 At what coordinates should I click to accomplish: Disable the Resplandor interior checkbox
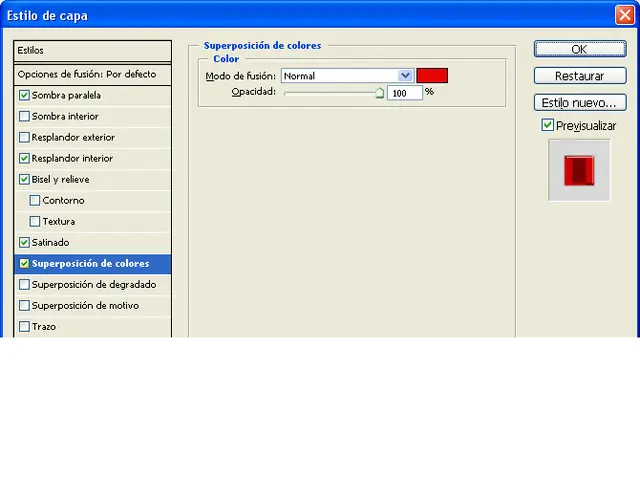point(24,158)
